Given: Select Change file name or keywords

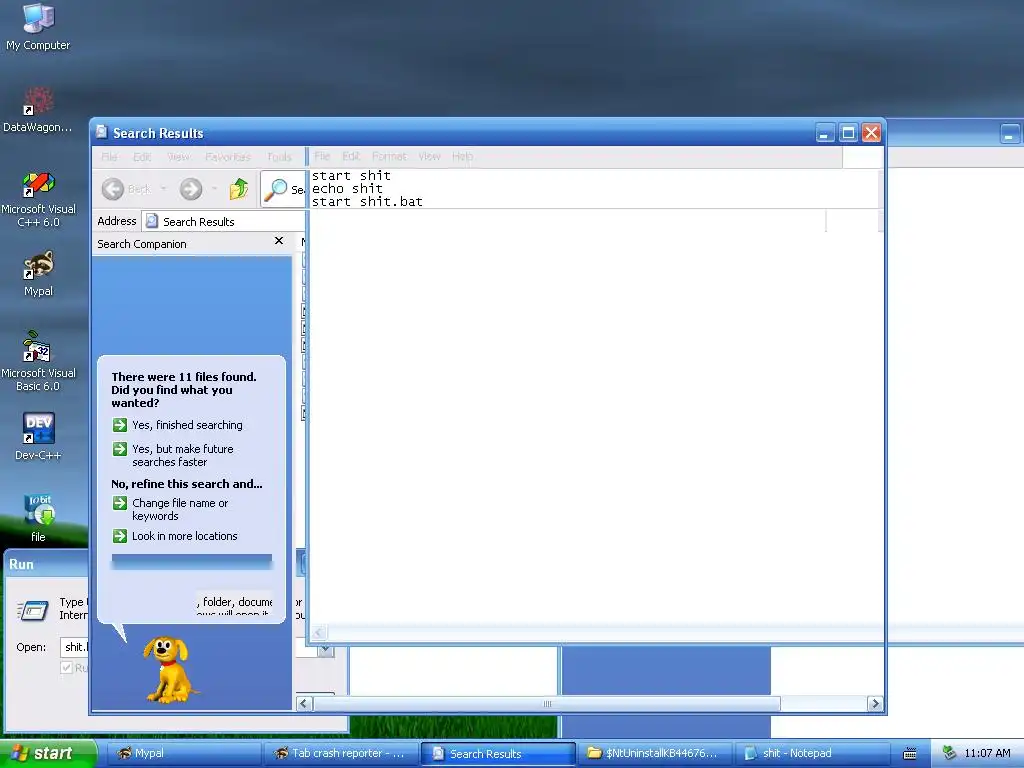Looking at the screenshot, I should point(180,509).
